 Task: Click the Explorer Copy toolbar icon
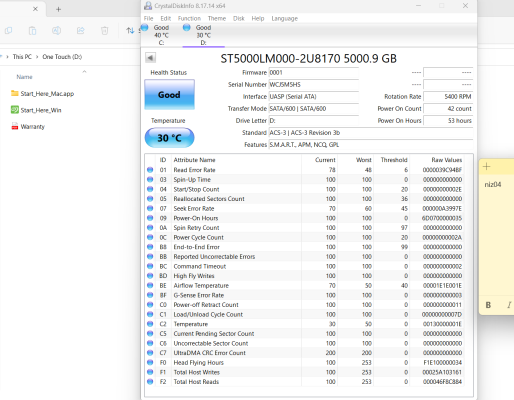[x=9, y=31]
